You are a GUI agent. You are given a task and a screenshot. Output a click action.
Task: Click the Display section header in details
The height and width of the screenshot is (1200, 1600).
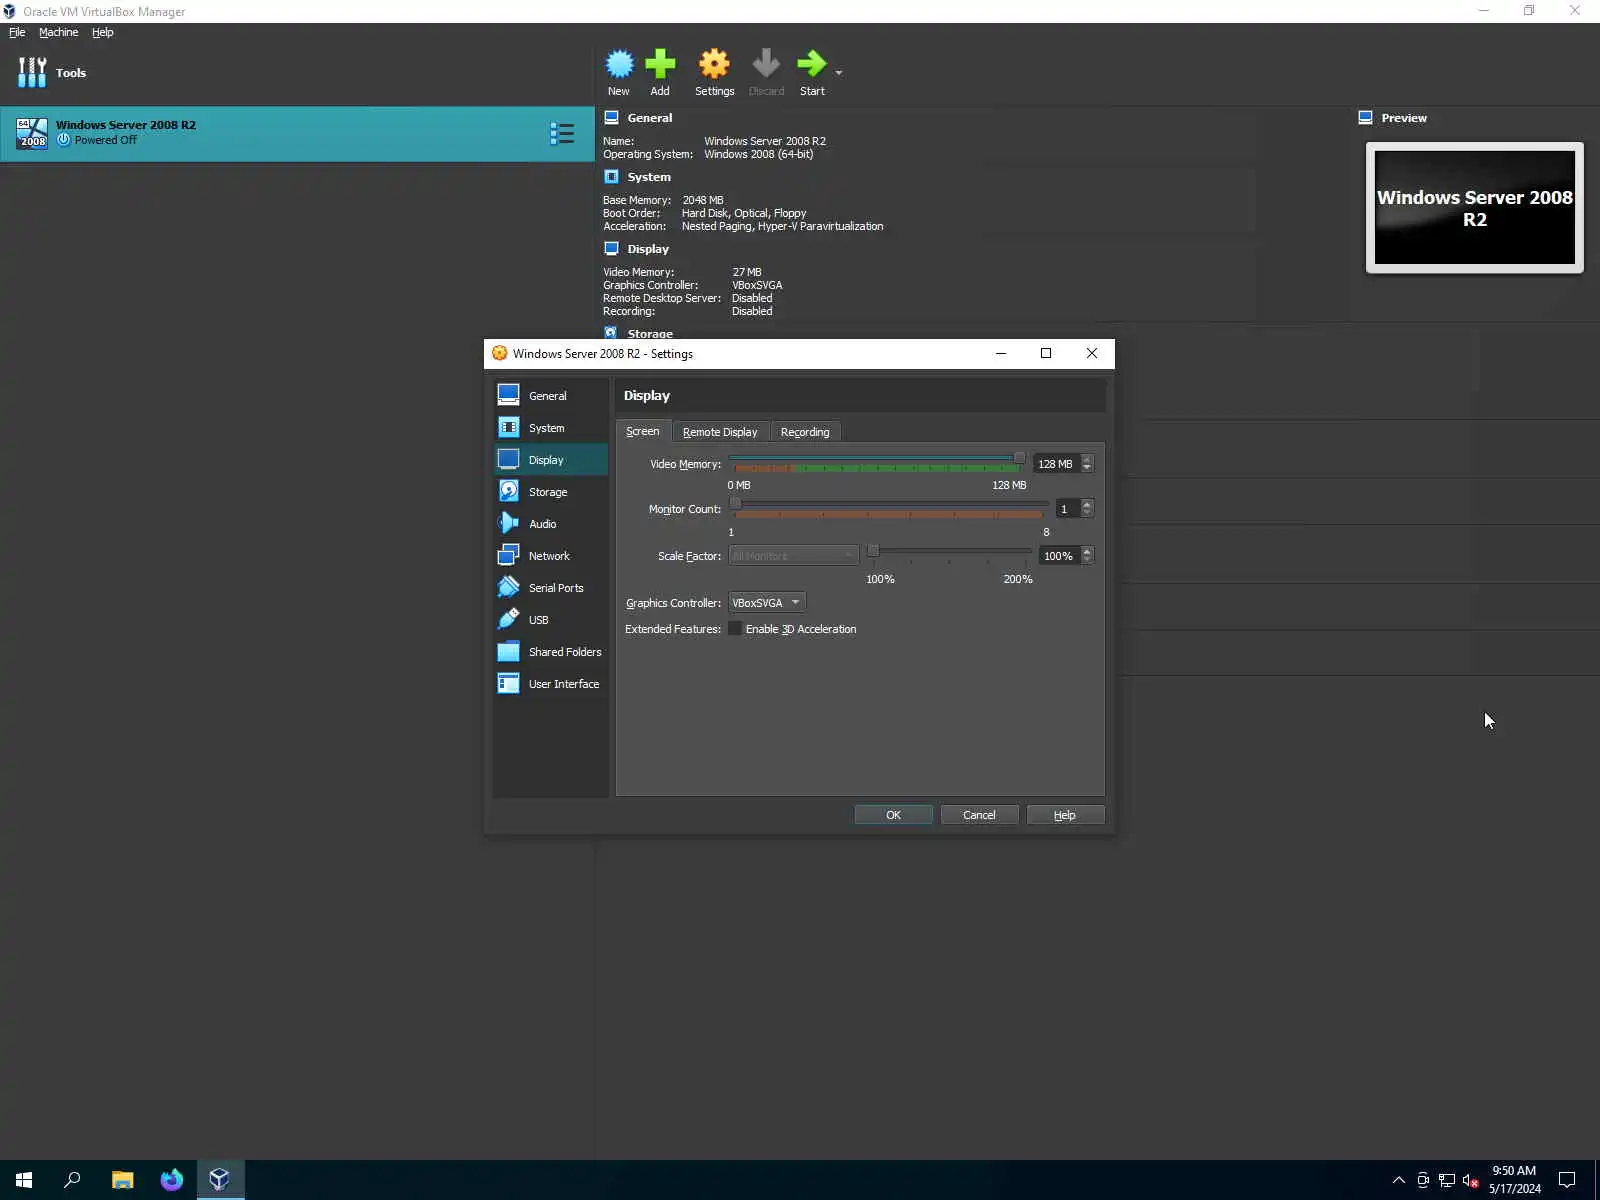pos(648,249)
